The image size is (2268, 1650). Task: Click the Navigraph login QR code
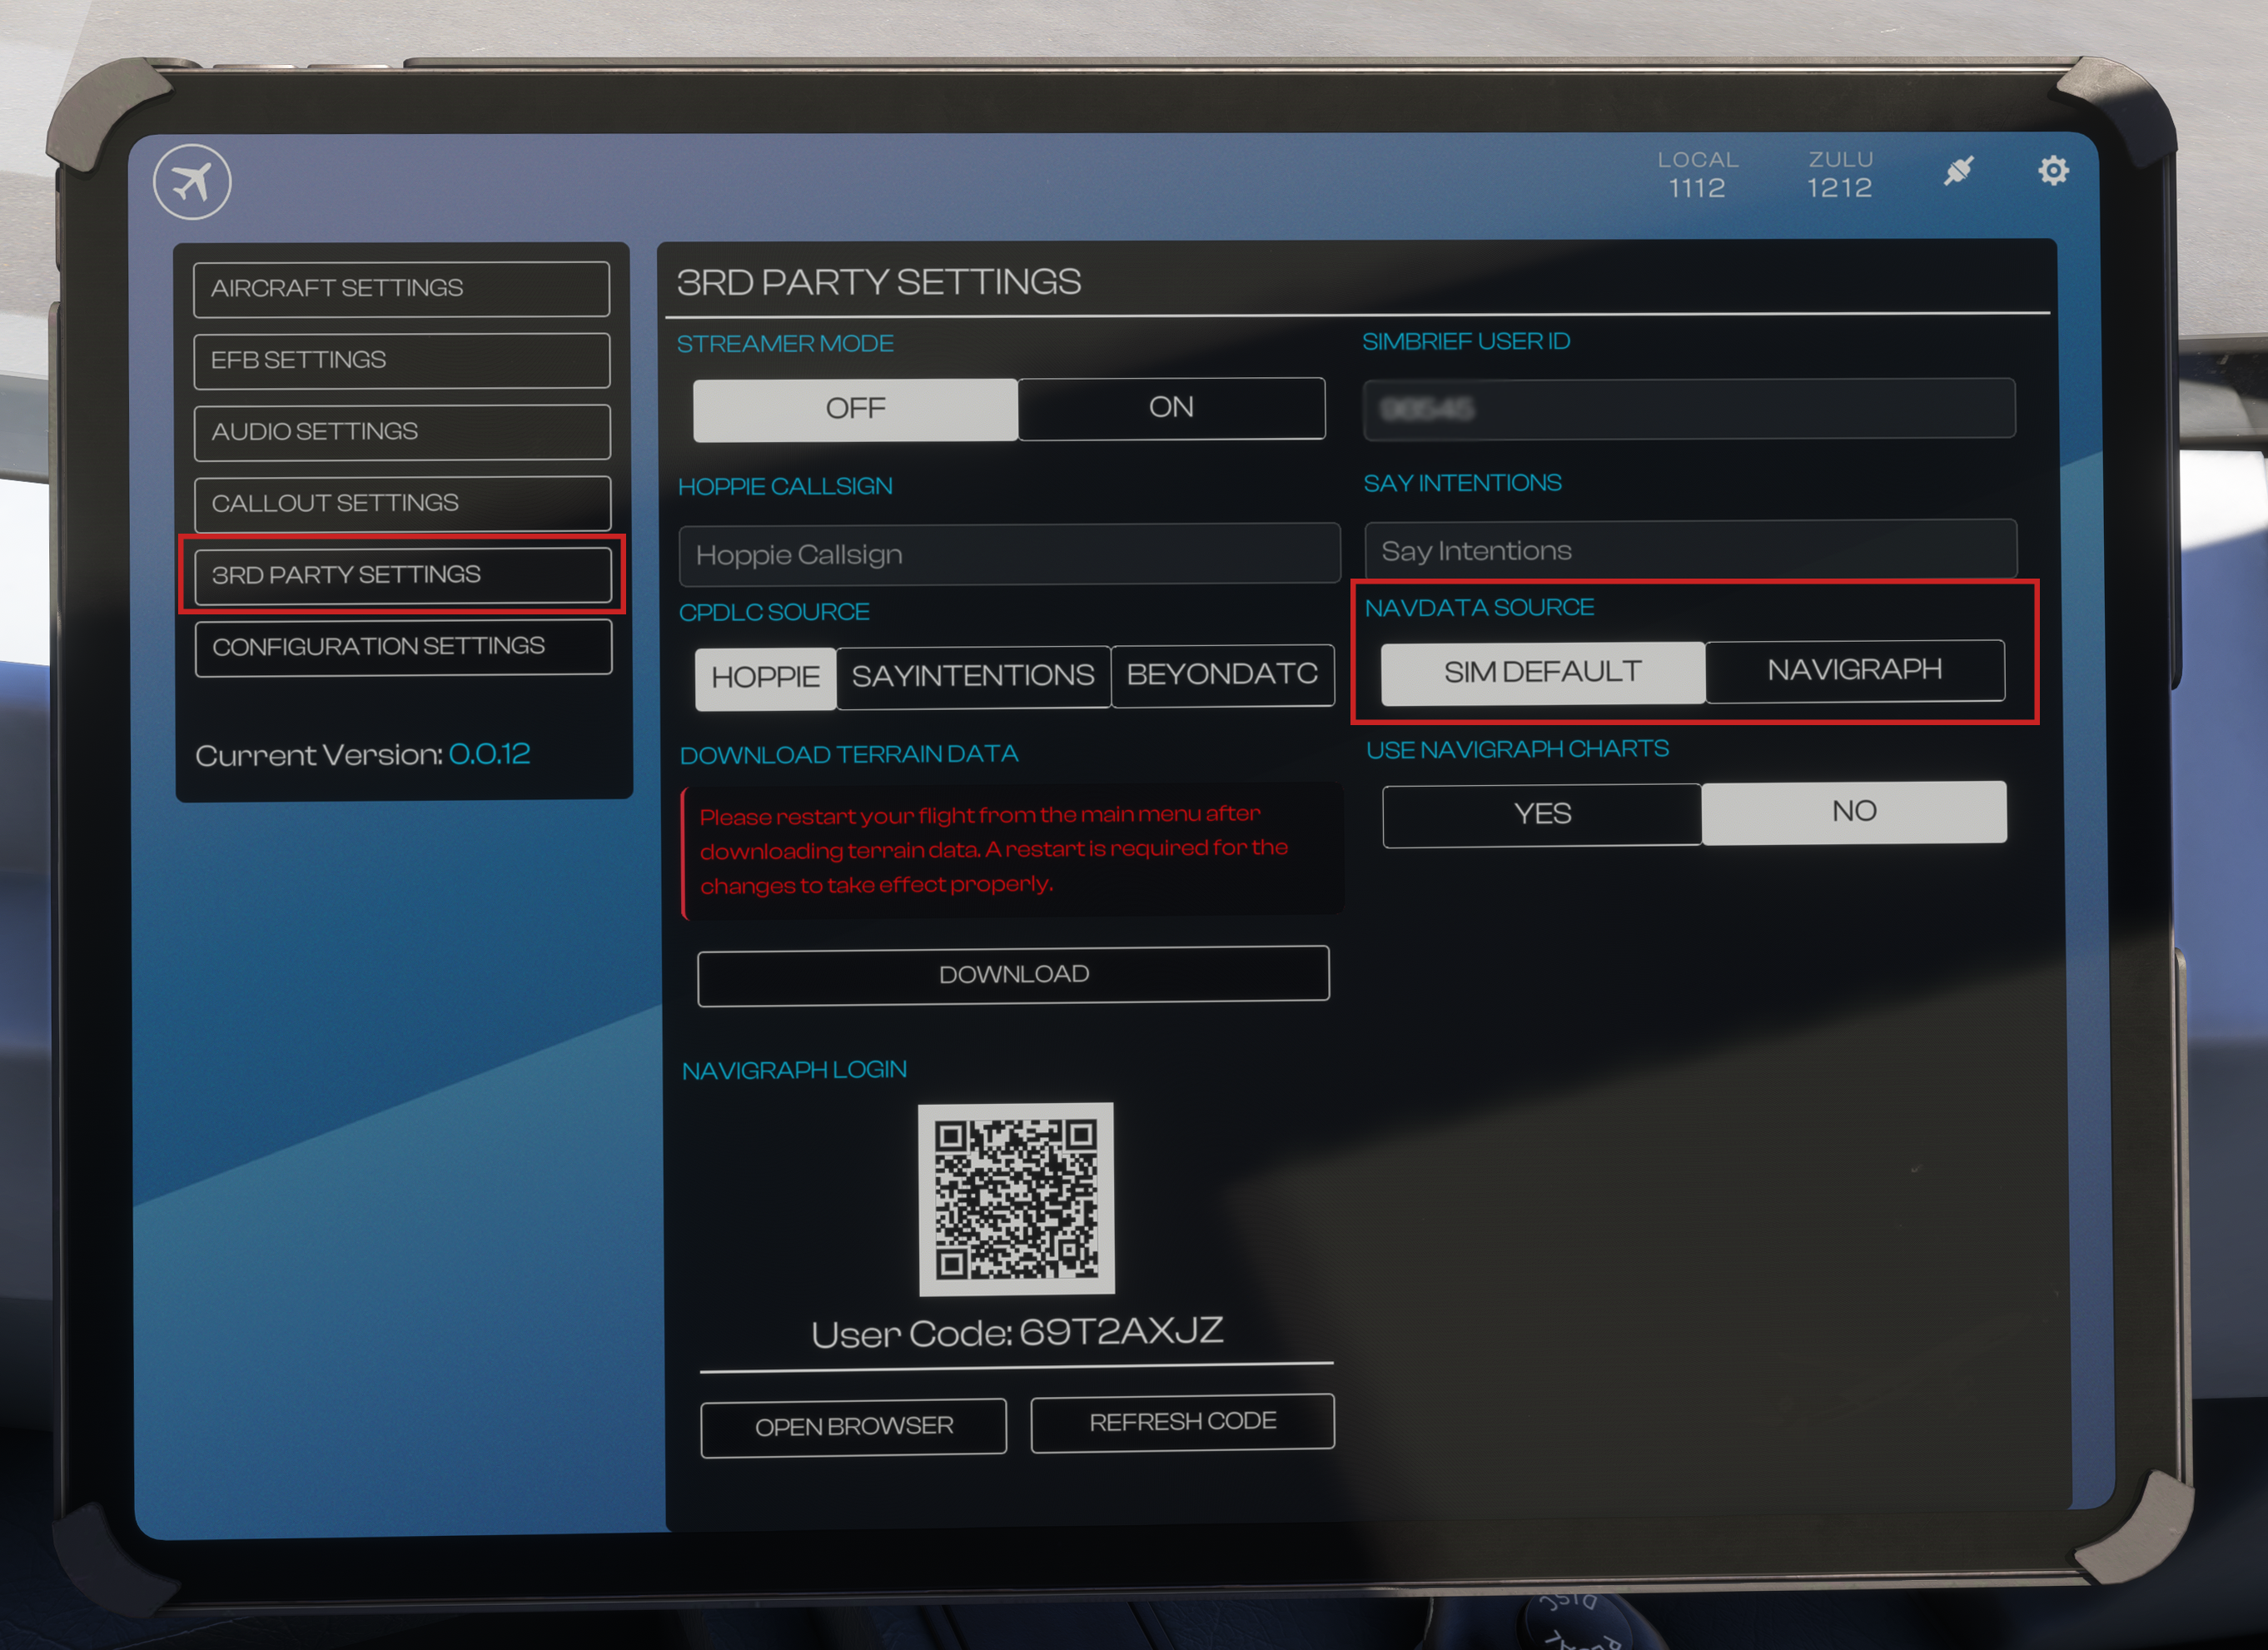point(1016,1198)
